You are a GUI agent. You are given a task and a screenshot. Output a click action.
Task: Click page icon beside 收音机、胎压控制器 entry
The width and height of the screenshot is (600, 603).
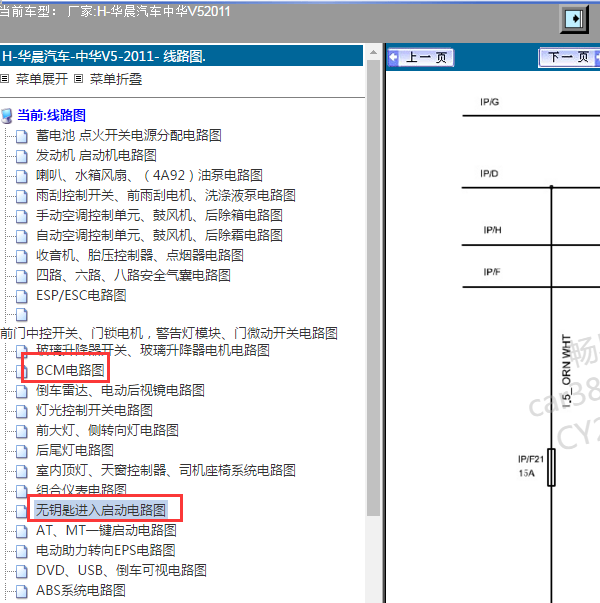point(22,256)
